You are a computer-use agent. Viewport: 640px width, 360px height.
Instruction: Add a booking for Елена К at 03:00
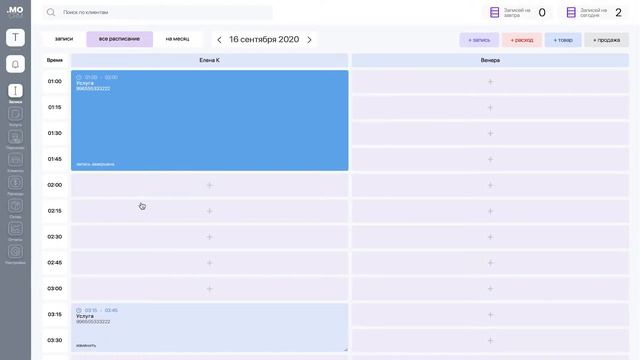click(x=209, y=289)
